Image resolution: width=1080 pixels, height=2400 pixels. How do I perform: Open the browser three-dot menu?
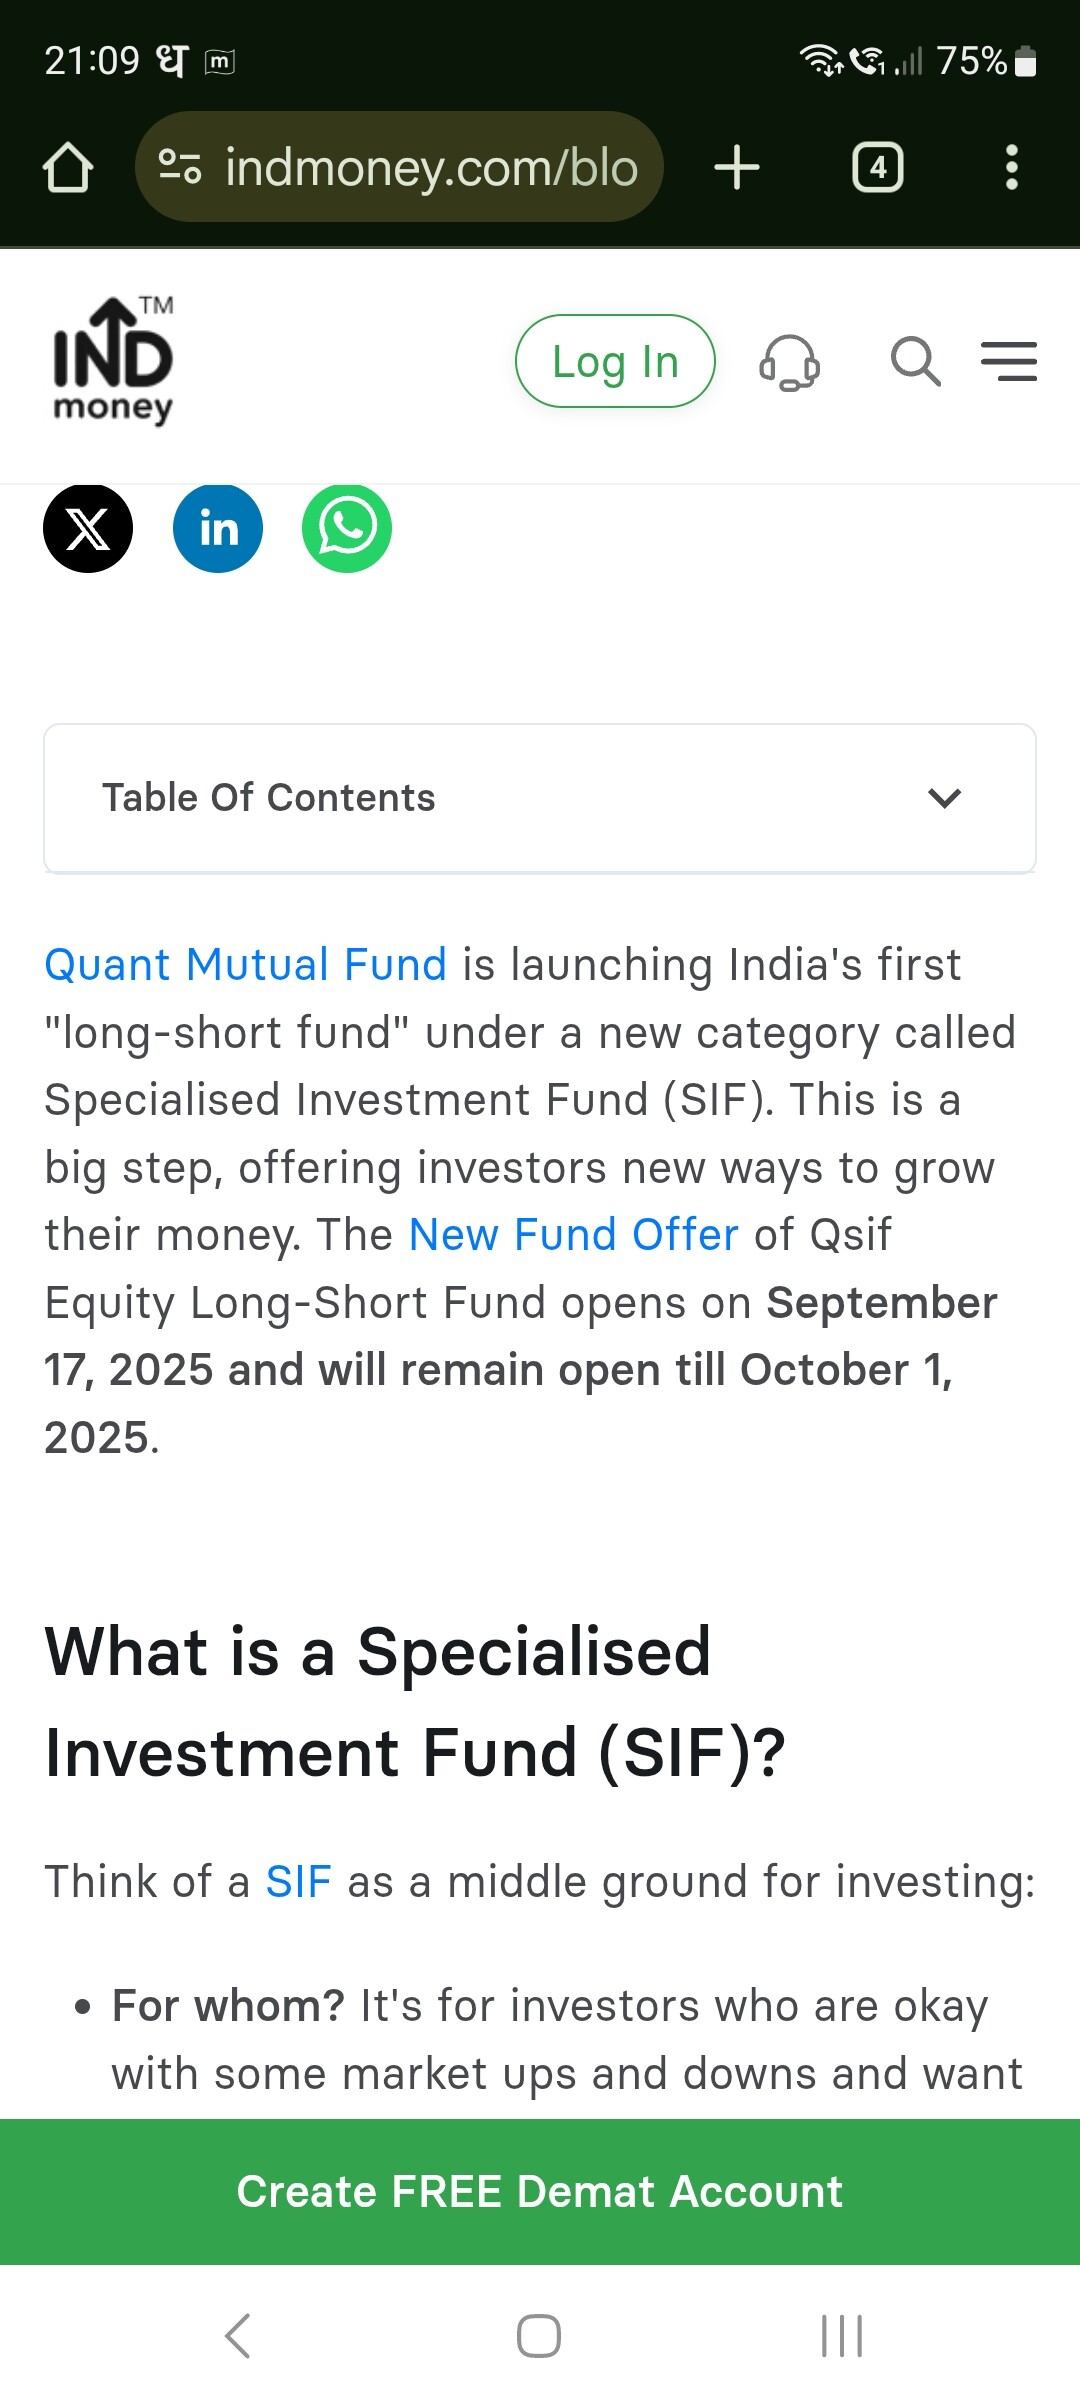click(x=1011, y=167)
